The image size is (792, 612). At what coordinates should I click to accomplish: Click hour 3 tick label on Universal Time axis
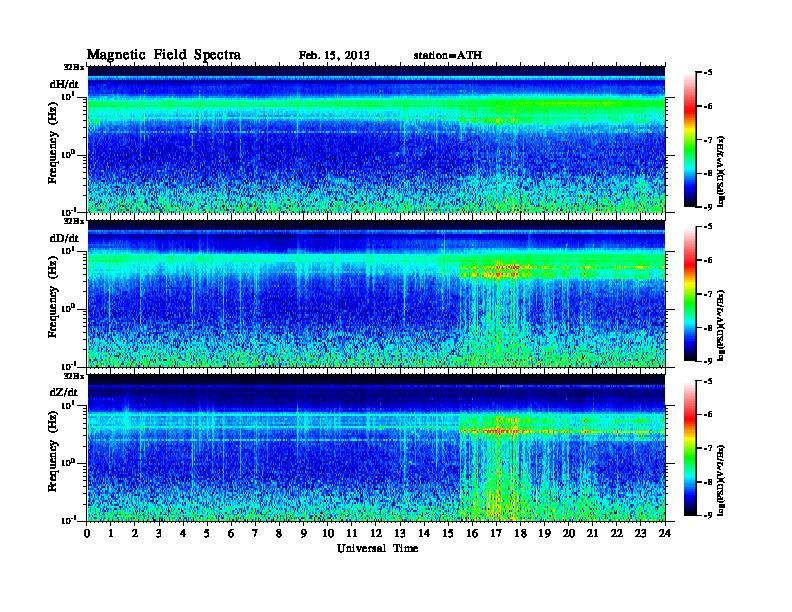pos(160,533)
